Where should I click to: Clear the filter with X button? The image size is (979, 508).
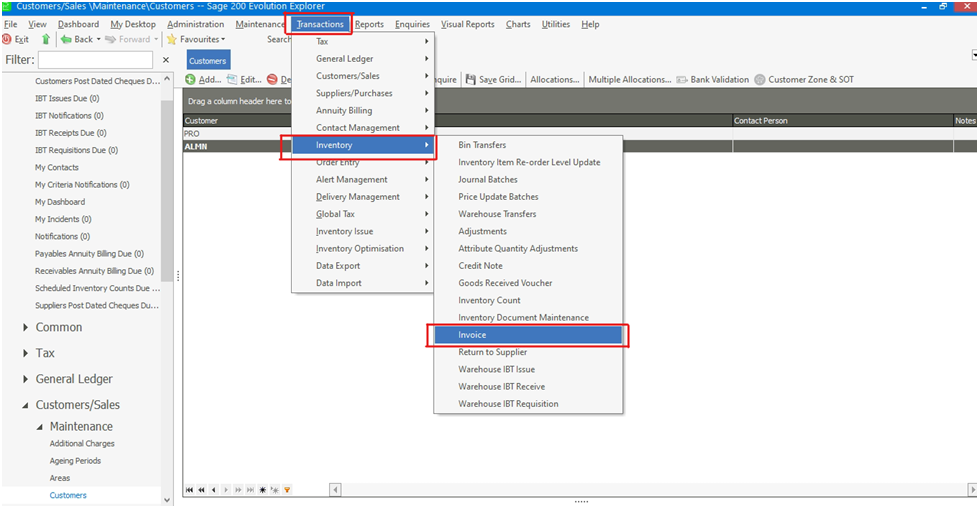tap(165, 60)
